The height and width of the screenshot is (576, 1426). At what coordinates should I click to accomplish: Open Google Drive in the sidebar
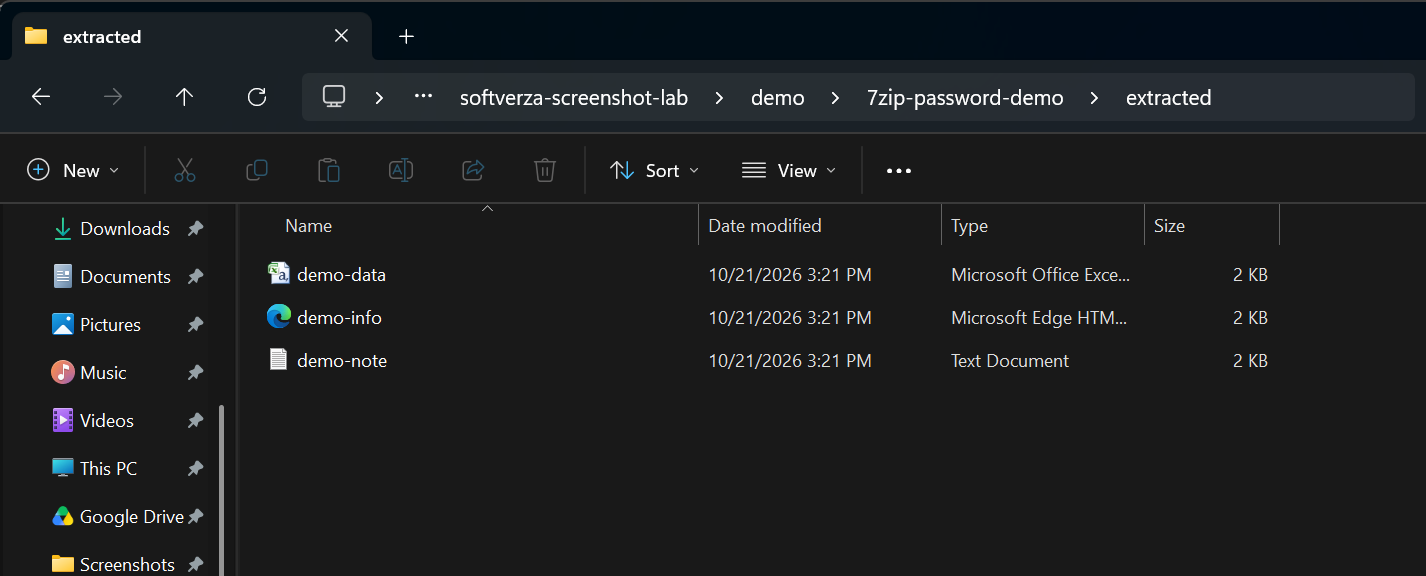132,517
